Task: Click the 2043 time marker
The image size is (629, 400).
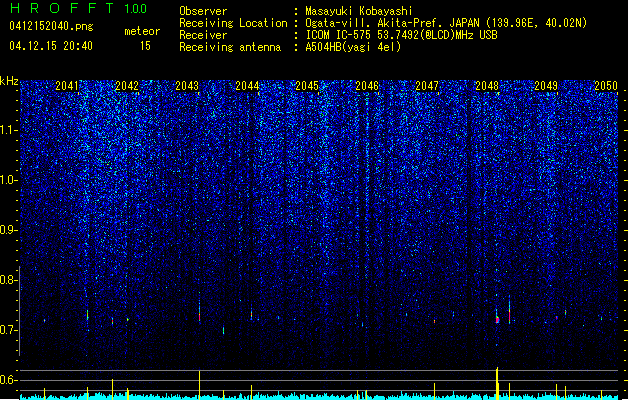Action: tap(187, 86)
